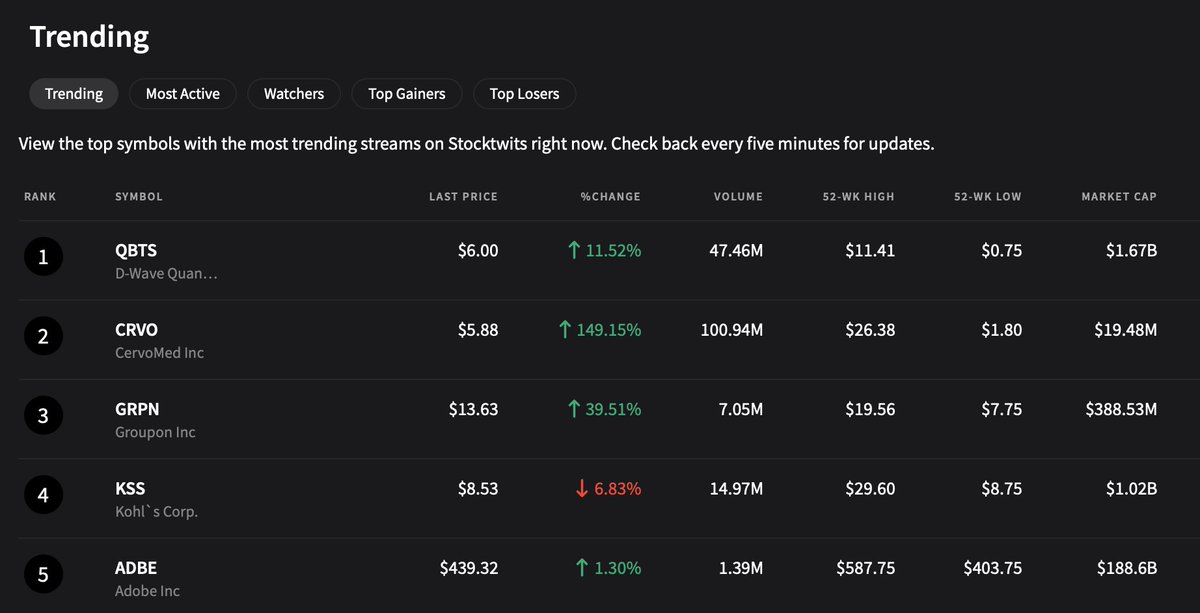This screenshot has height=613, width=1200.
Task: Click the $7.75 52-week low
Action: tap(1001, 409)
